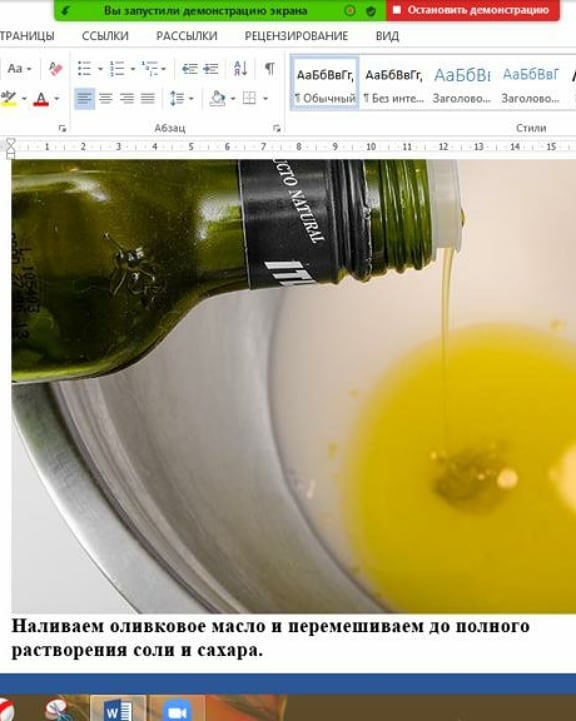Open shading color dropdown arrow
This screenshot has width=576, height=721.
point(233,98)
